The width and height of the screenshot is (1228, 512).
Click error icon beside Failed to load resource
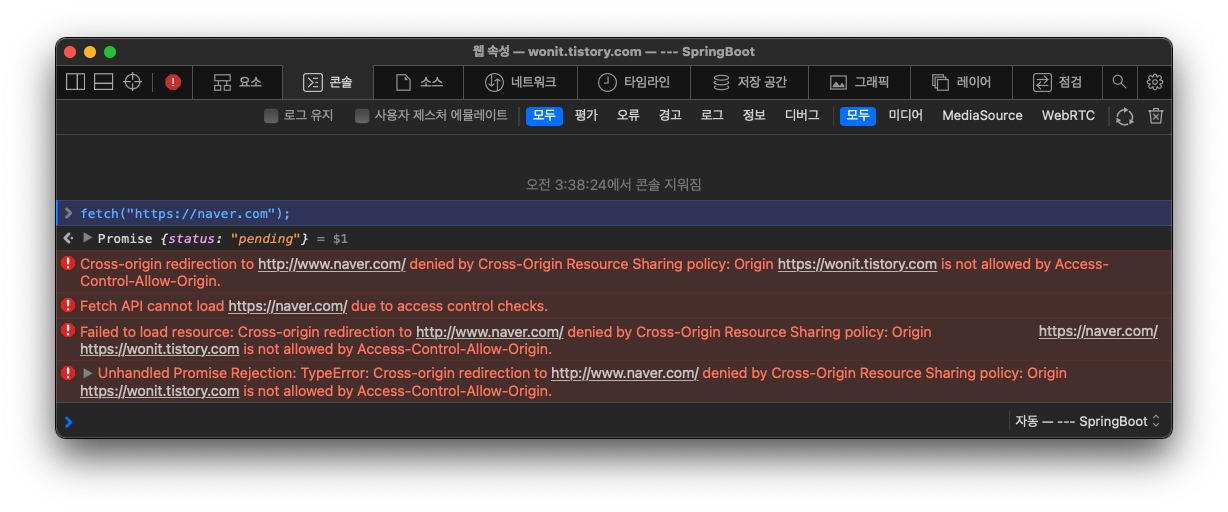(68, 330)
